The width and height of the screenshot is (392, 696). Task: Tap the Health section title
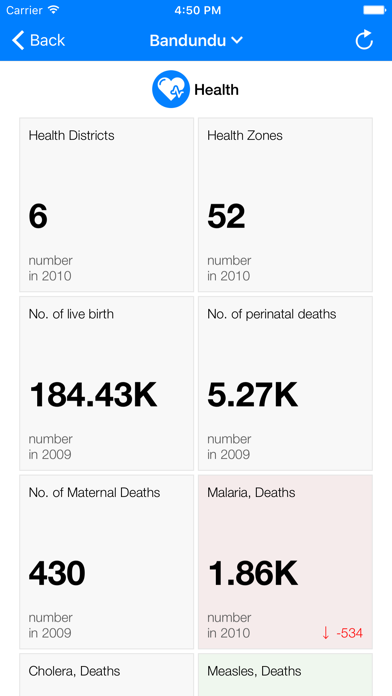217,90
